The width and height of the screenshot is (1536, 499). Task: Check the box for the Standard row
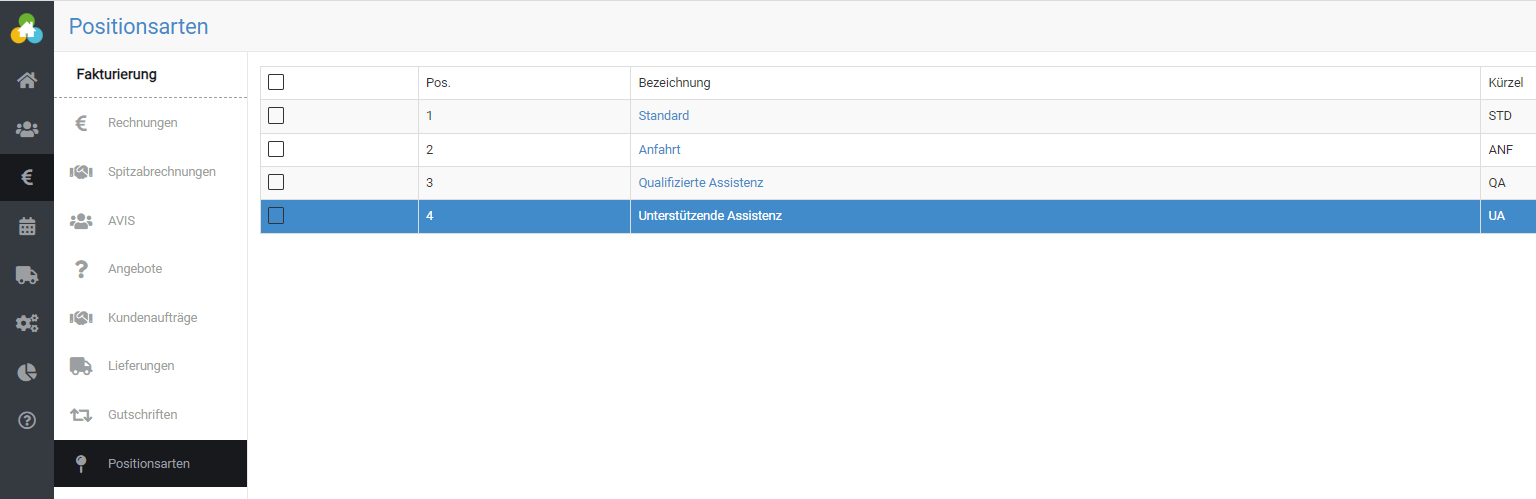tap(276, 116)
